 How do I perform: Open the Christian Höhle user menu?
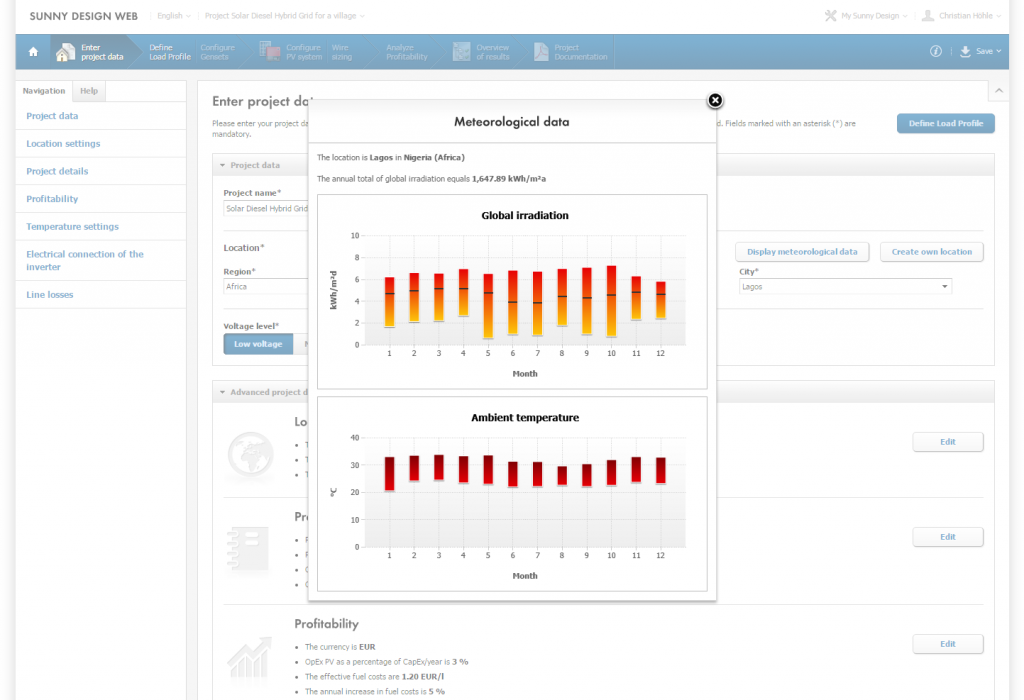pos(963,16)
